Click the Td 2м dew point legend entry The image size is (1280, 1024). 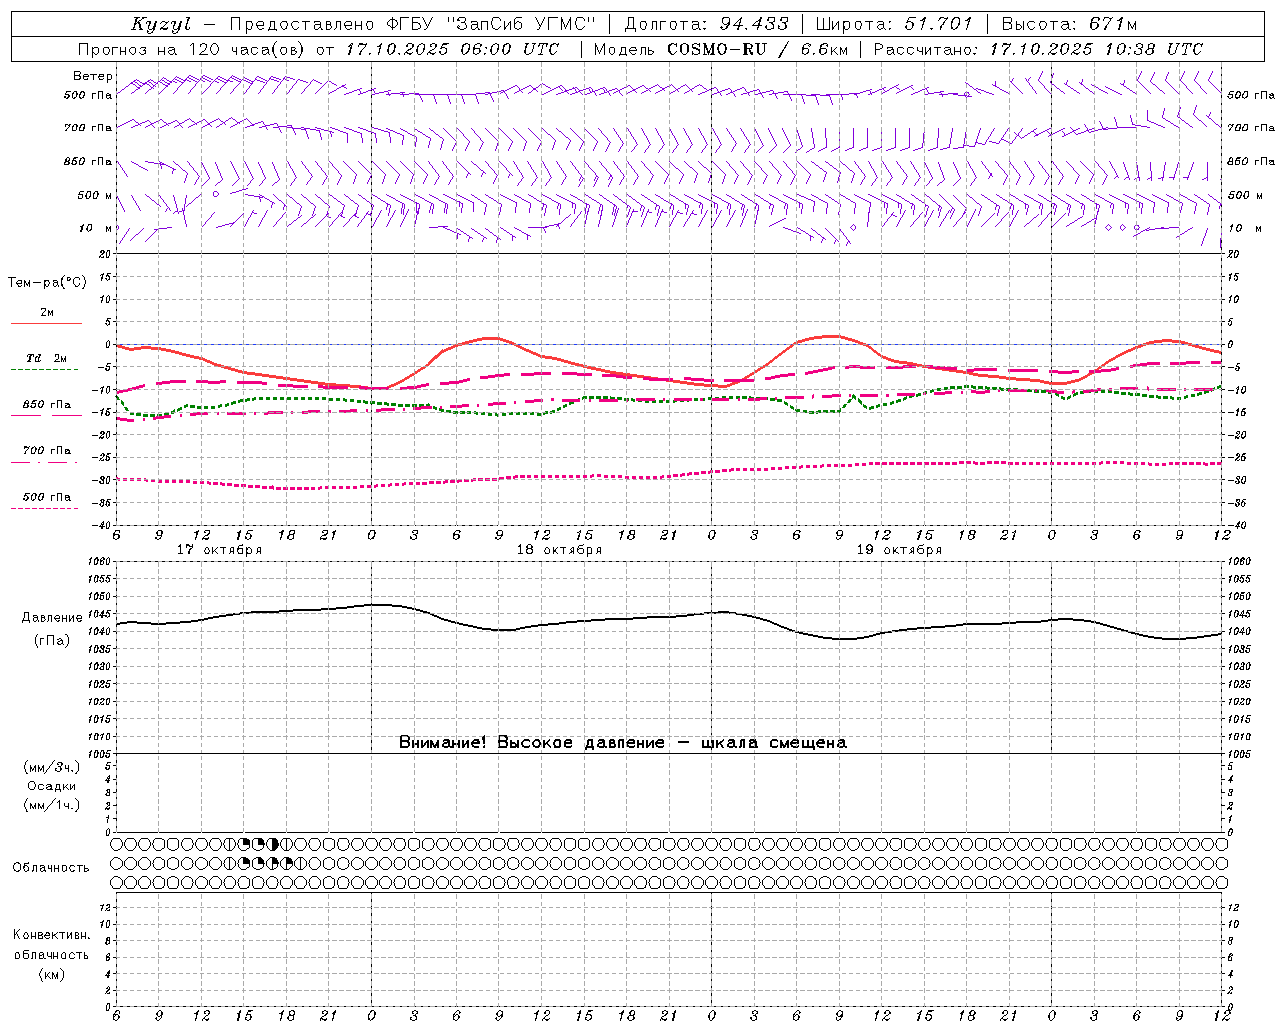click(47, 358)
